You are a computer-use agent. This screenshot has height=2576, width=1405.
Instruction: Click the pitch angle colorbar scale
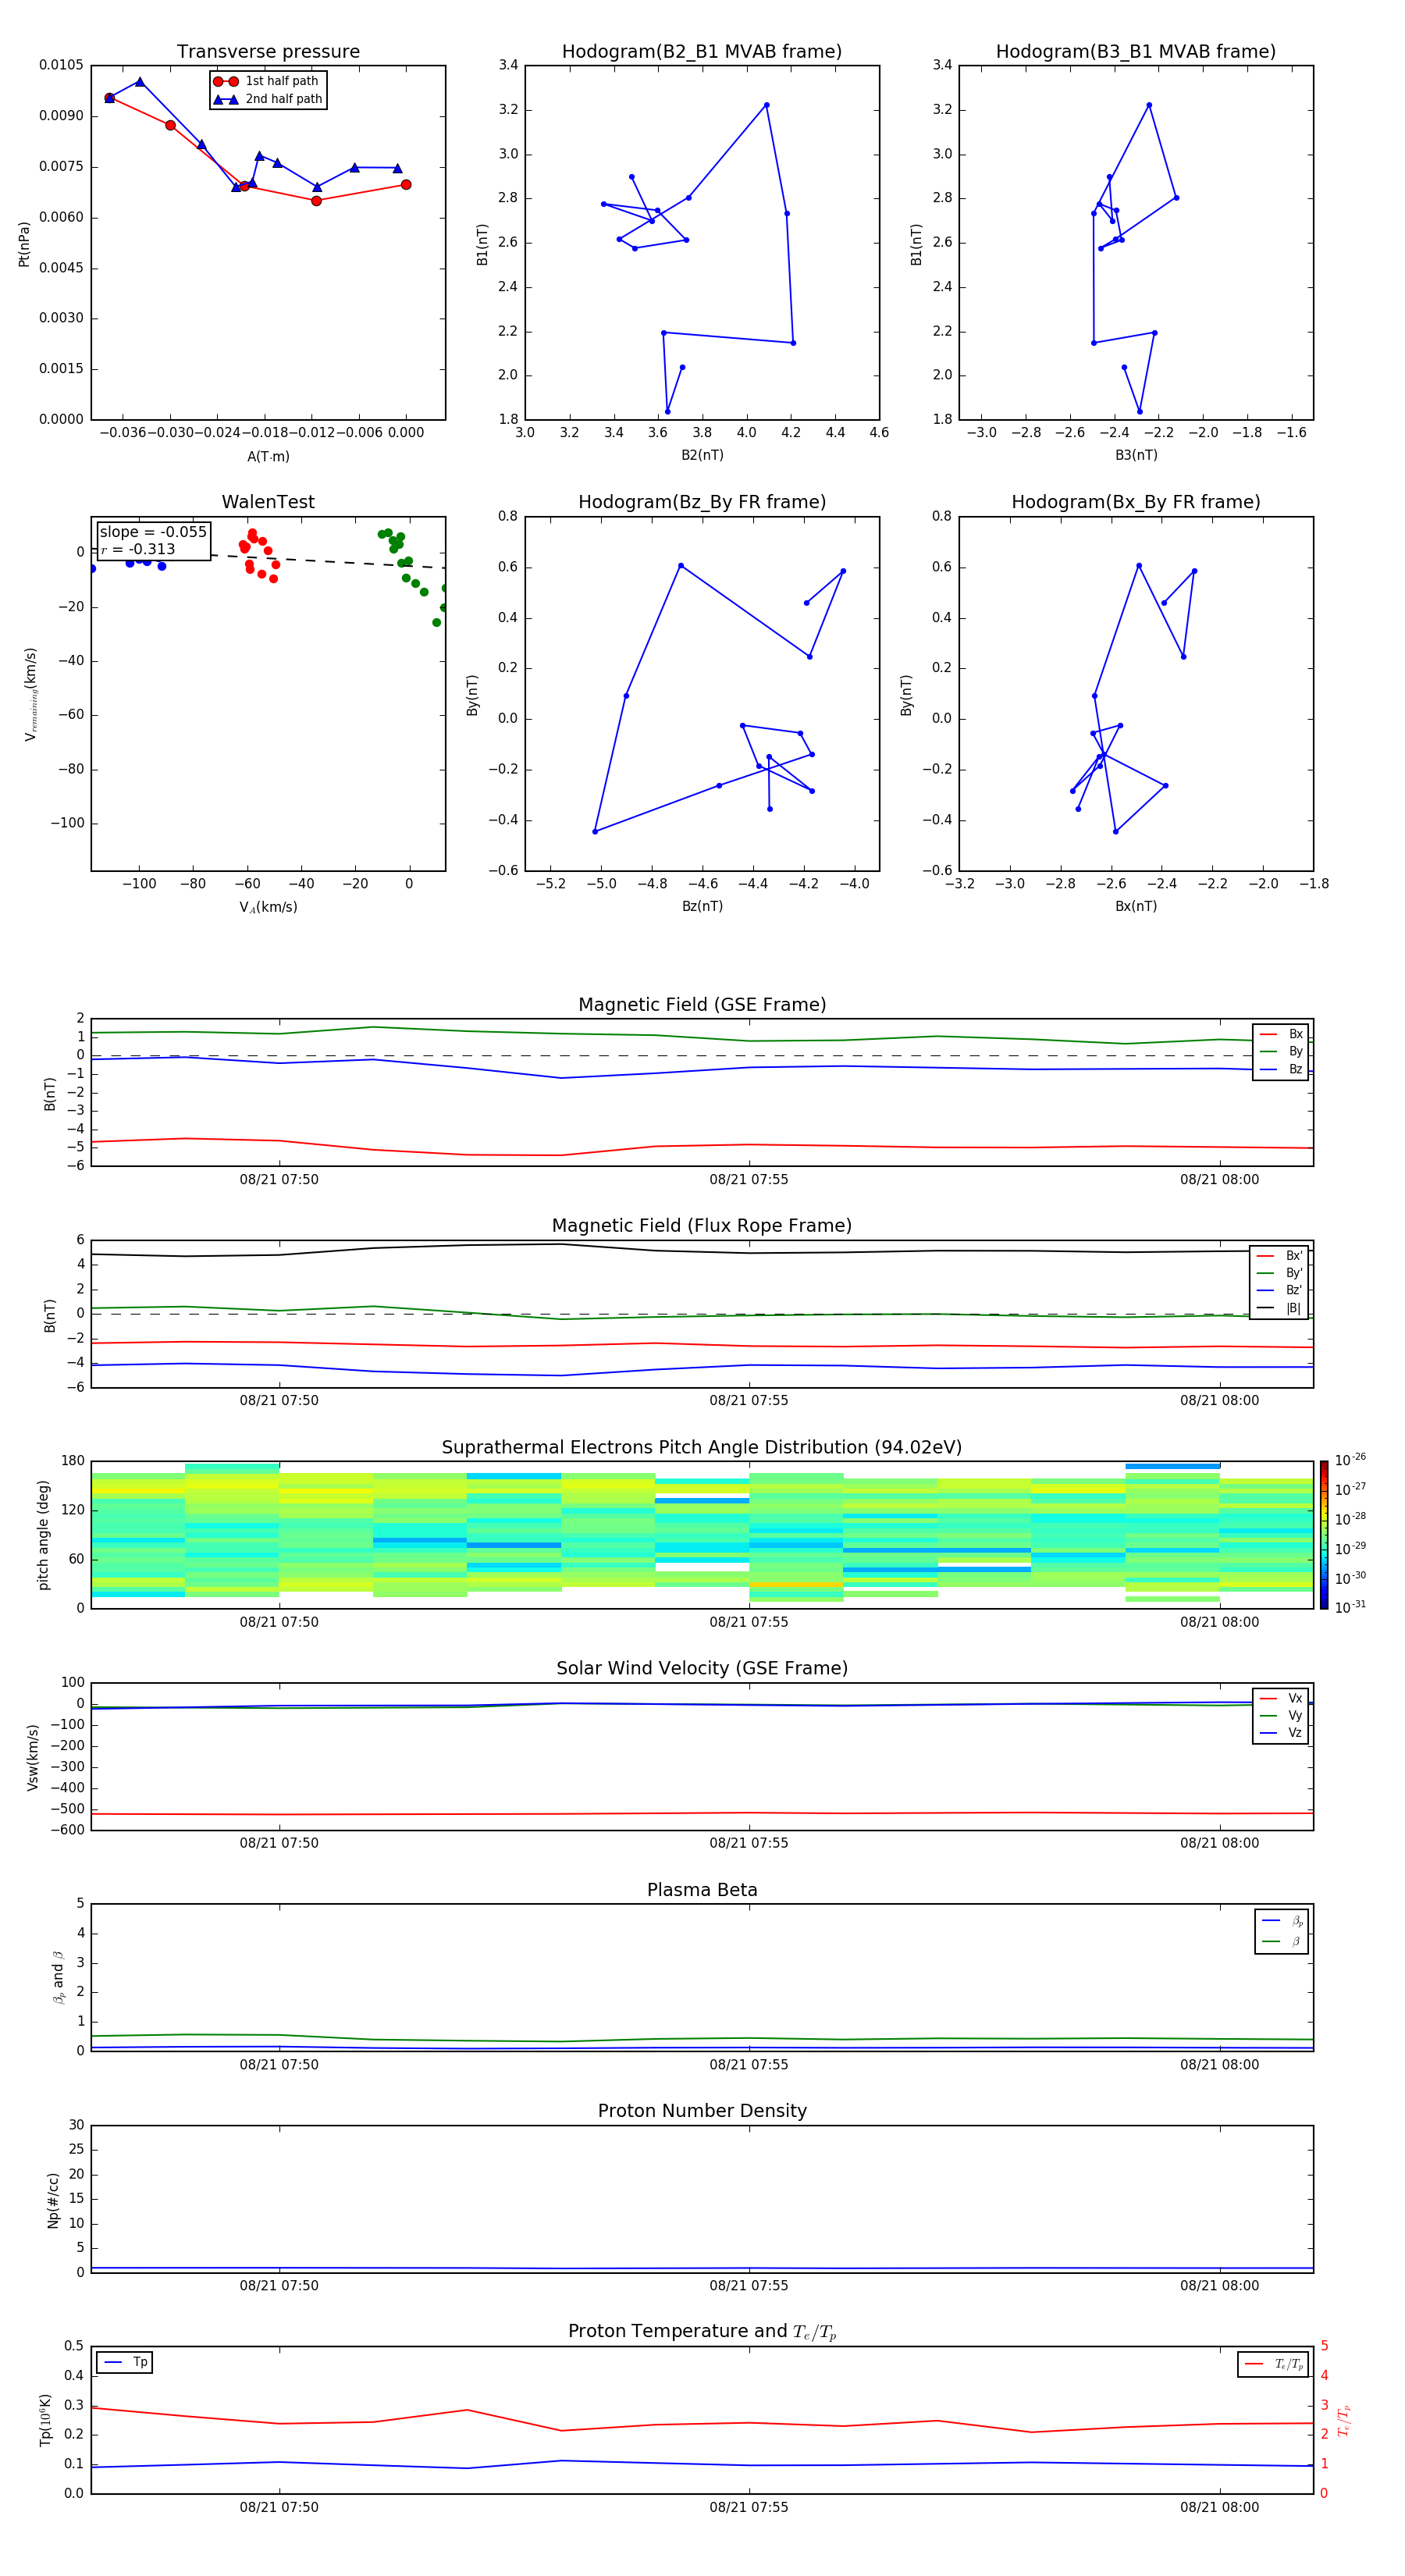pos(1324,1535)
